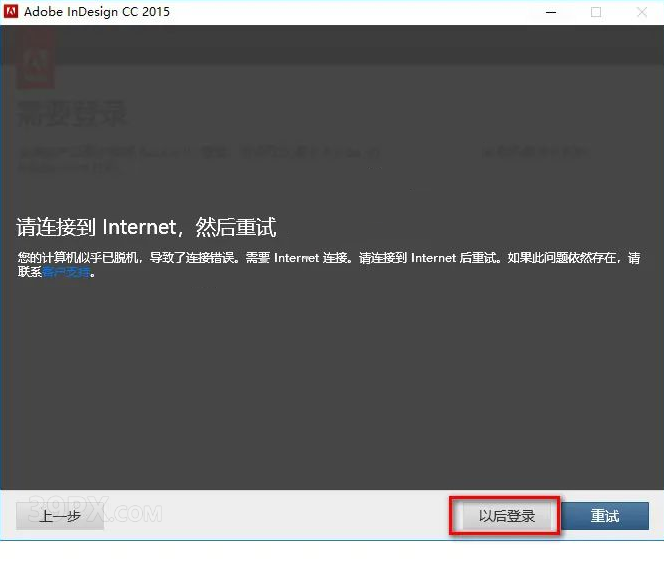
Task: Click the 重试 (retry) button
Action: 605,516
